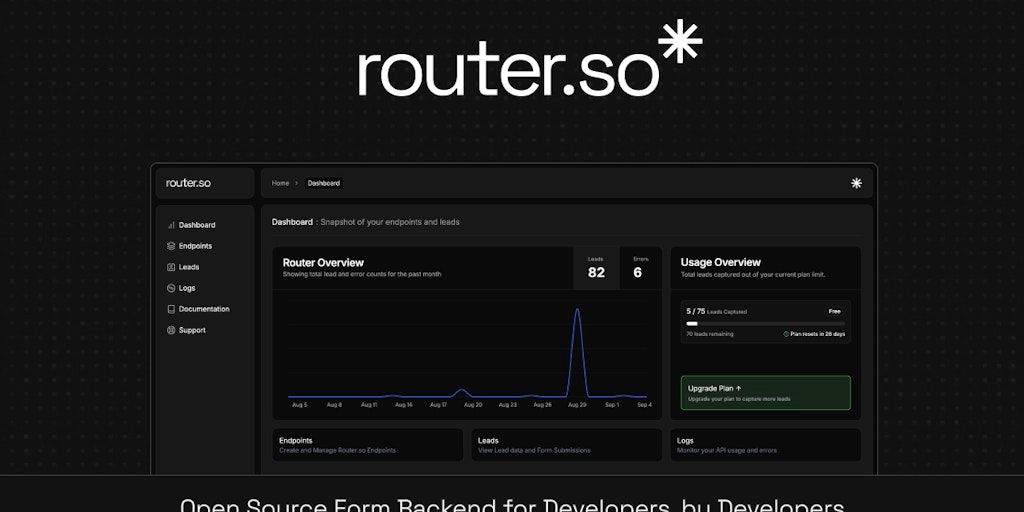Click the Documentation book icon
The height and width of the screenshot is (512, 1024).
pyautogui.click(x=171, y=309)
